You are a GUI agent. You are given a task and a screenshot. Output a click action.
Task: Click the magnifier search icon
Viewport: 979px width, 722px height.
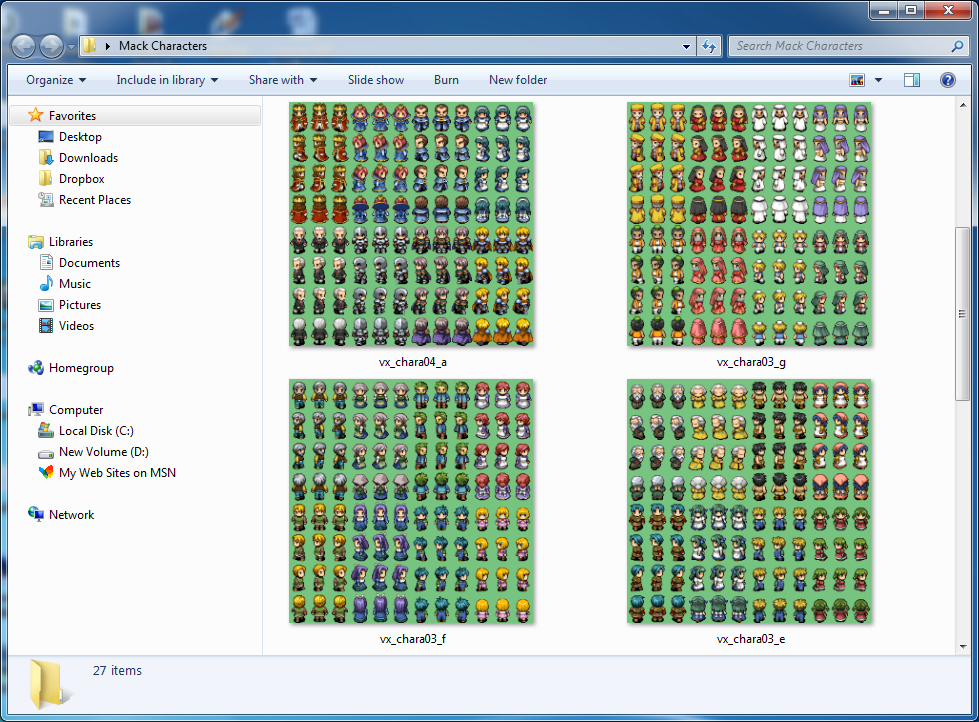click(957, 46)
